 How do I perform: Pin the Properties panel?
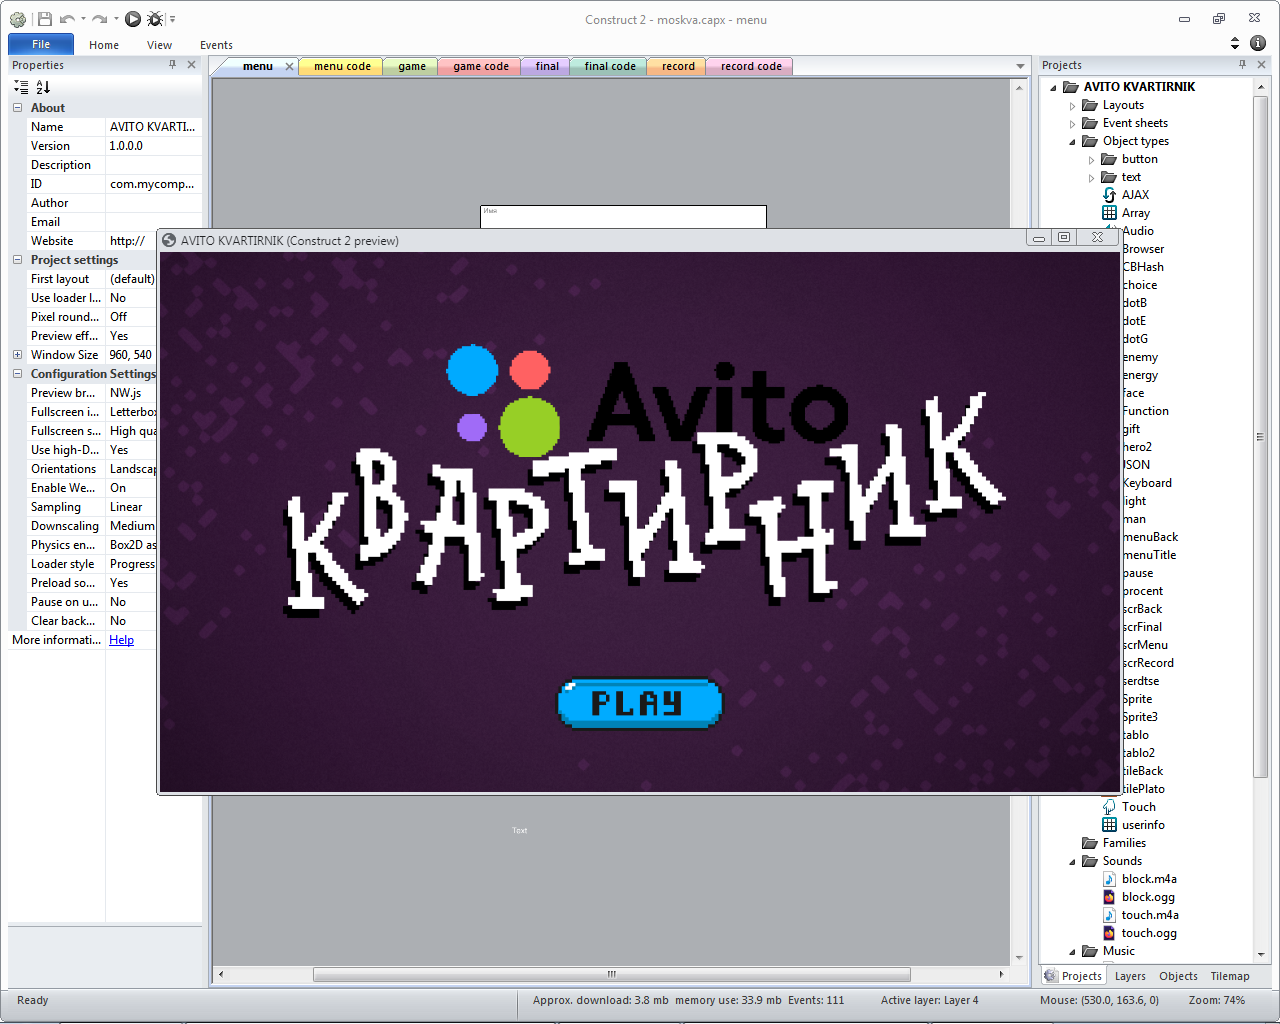tap(172, 65)
